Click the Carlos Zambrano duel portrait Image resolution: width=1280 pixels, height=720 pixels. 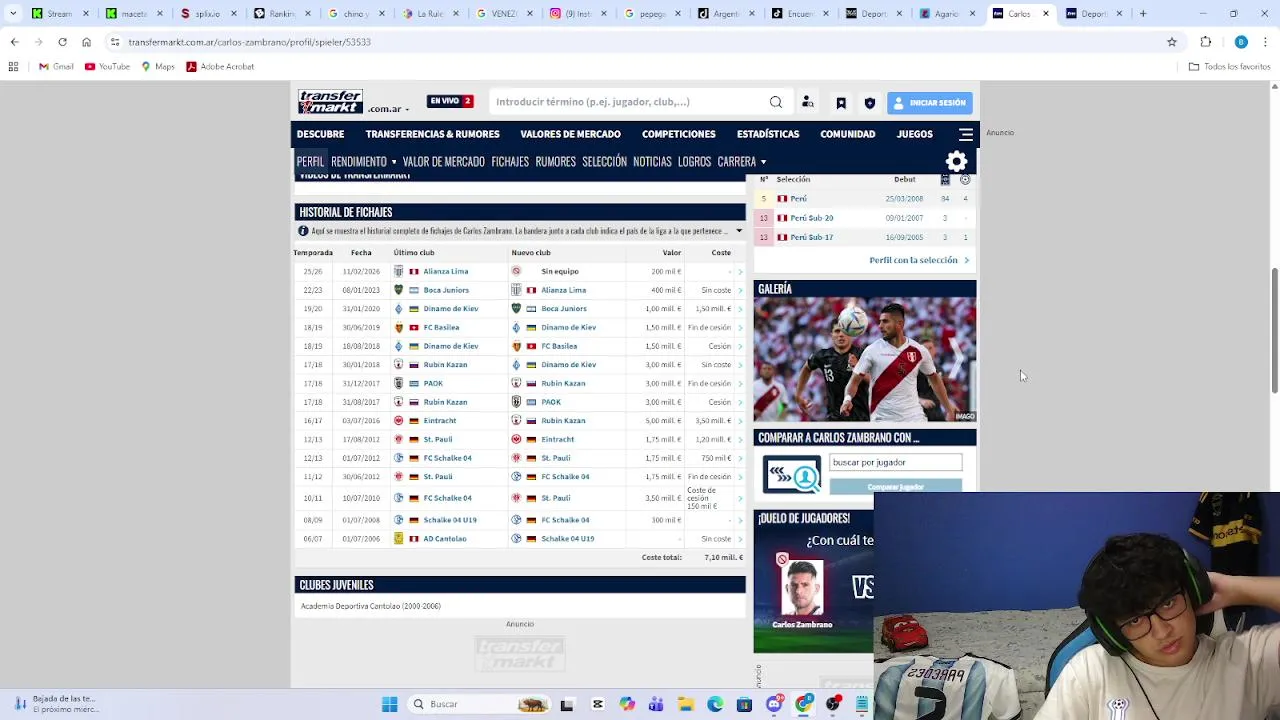point(802,588)
